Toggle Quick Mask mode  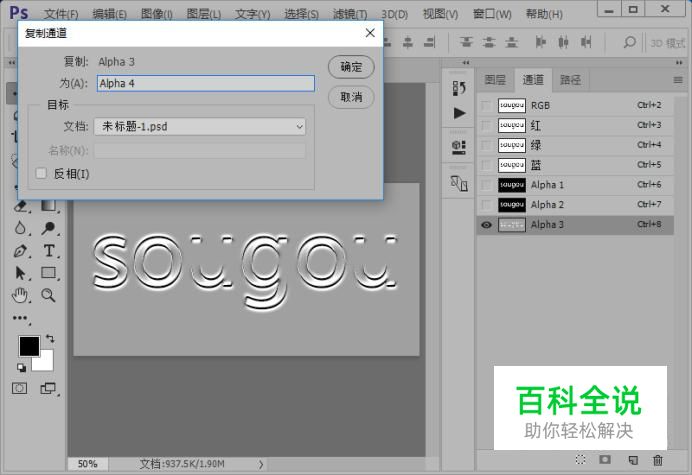click(x=19, y=388)
